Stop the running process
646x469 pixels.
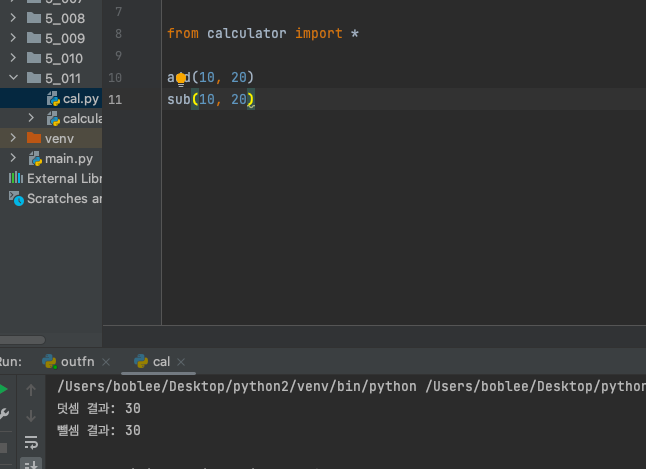pos(3,448)
